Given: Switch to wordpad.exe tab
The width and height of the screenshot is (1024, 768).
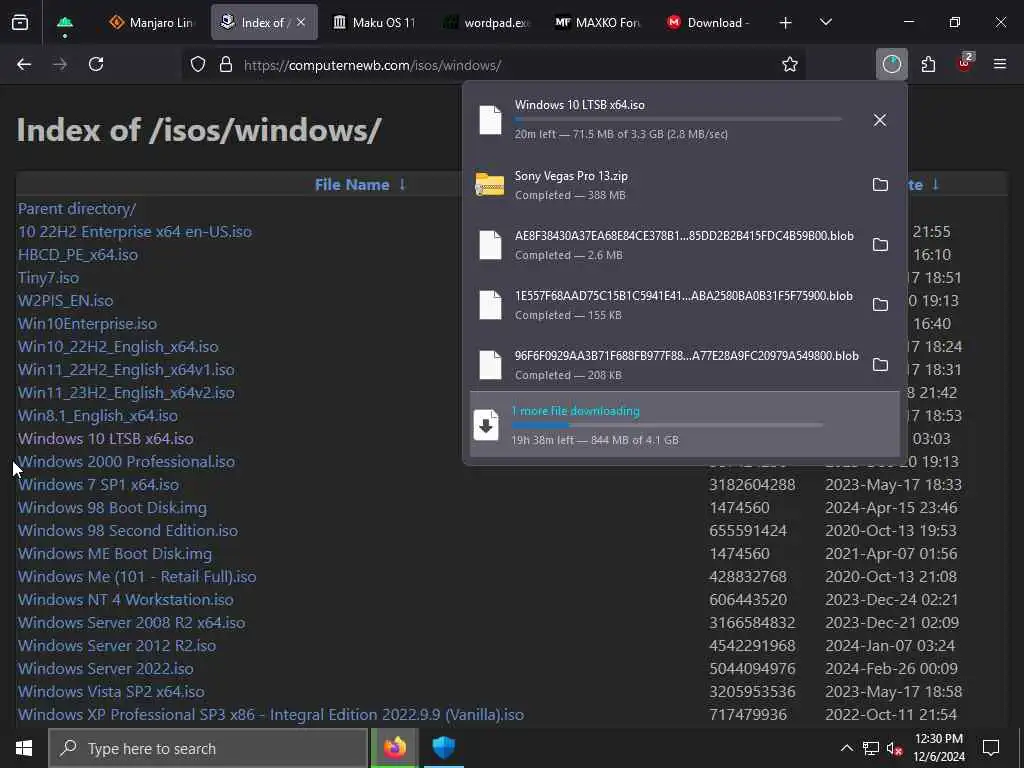Looking at the screenshot, I should click(486, 23).
